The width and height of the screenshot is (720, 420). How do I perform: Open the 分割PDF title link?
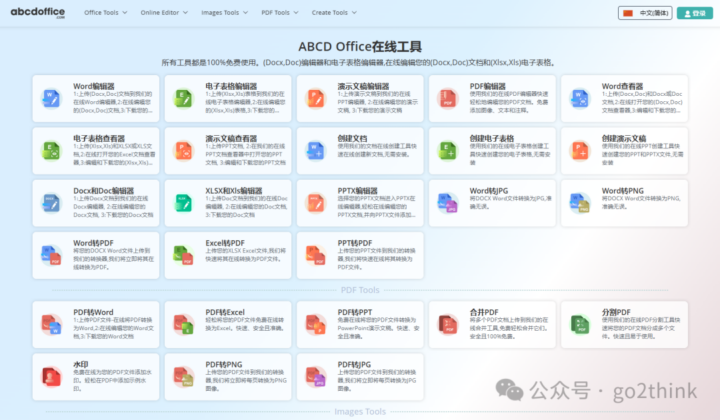click(616, 312)
